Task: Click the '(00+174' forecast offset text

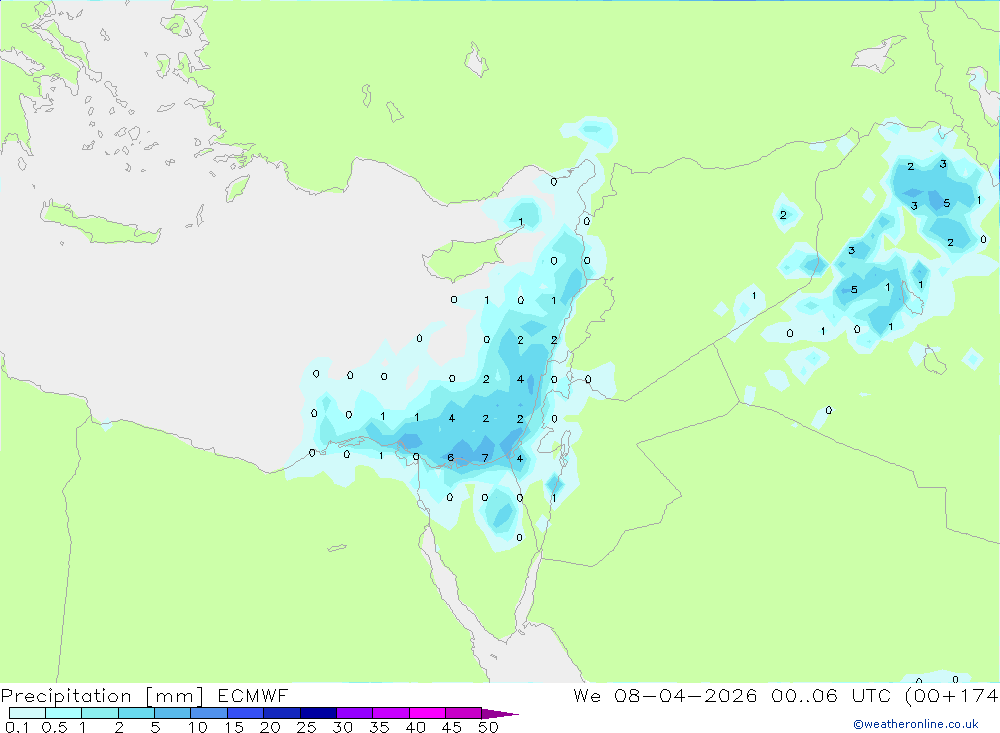Action: 952,695
